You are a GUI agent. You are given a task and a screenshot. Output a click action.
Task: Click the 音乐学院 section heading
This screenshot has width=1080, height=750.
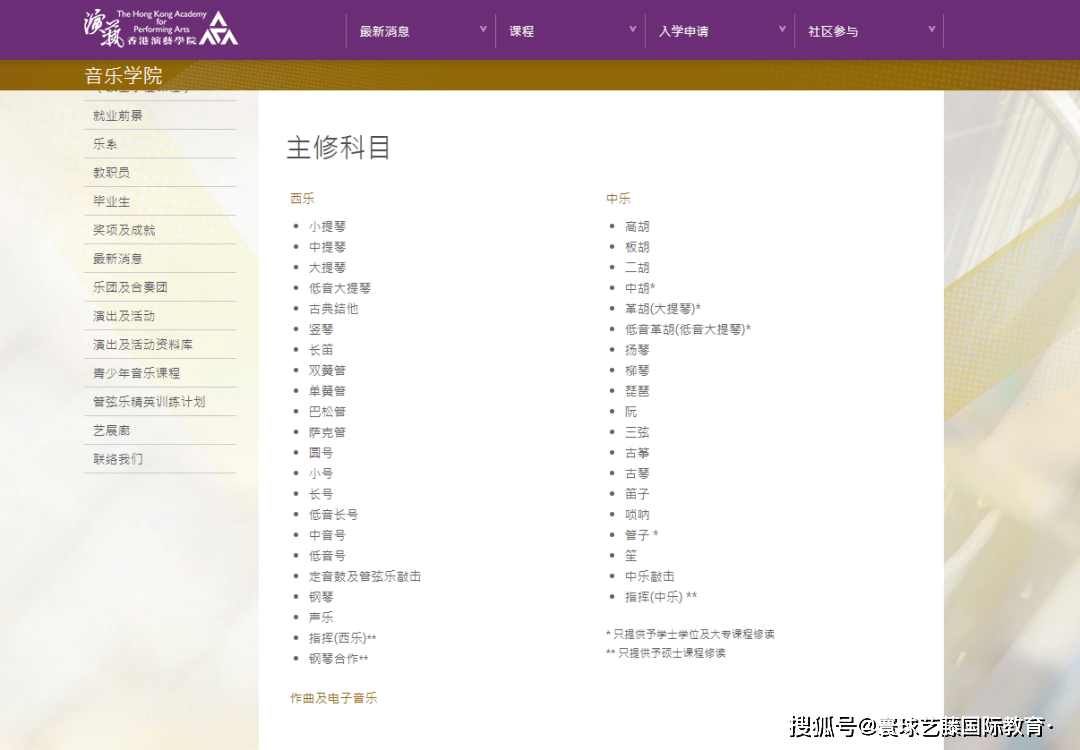(123, 75)
